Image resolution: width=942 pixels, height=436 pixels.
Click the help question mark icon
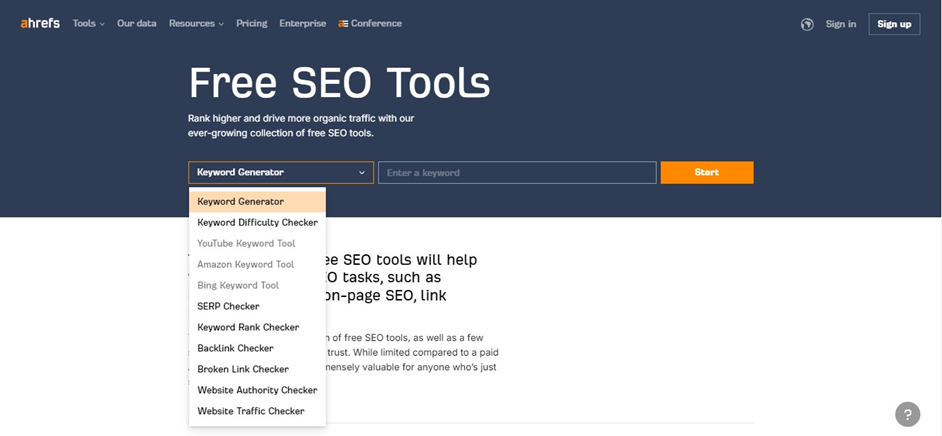(907, 414)
